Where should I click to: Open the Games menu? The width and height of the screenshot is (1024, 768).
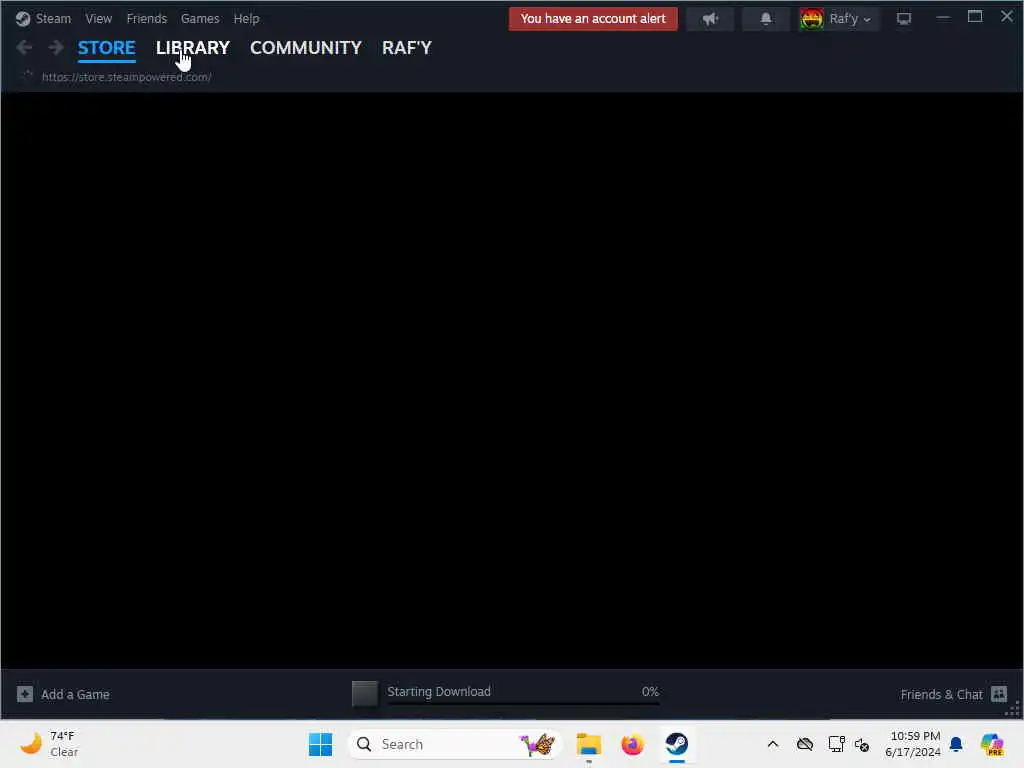(200, 18)
